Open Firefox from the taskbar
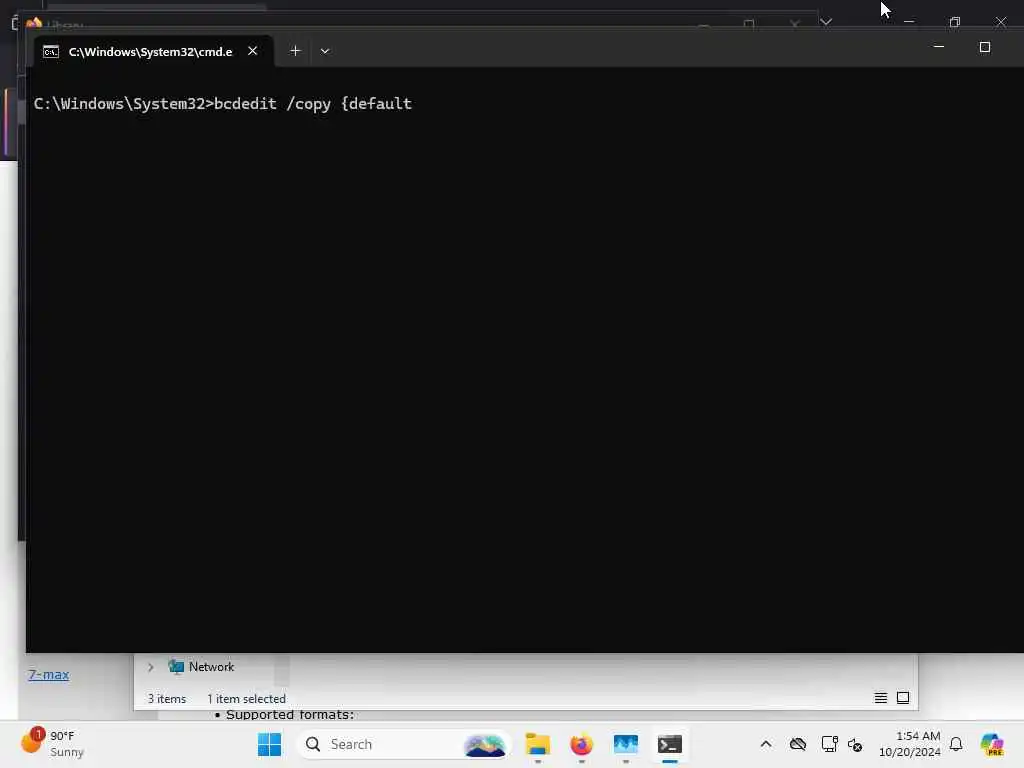Image resolution: width=1024 pixels, height=768 pixels. 581,744
